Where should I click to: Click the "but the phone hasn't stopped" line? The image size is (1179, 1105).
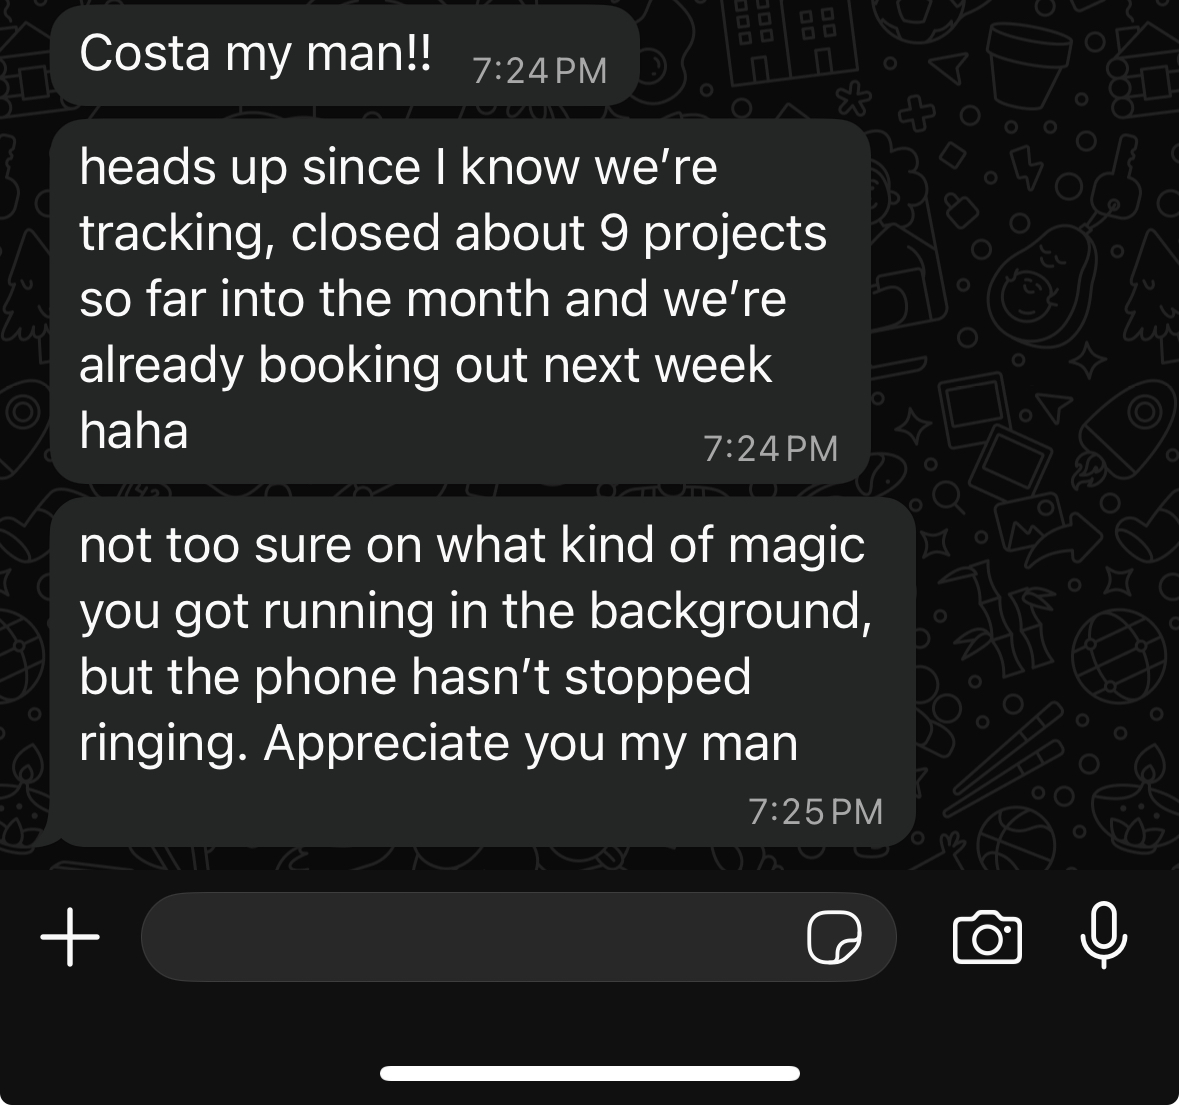(x=415, y=677)
